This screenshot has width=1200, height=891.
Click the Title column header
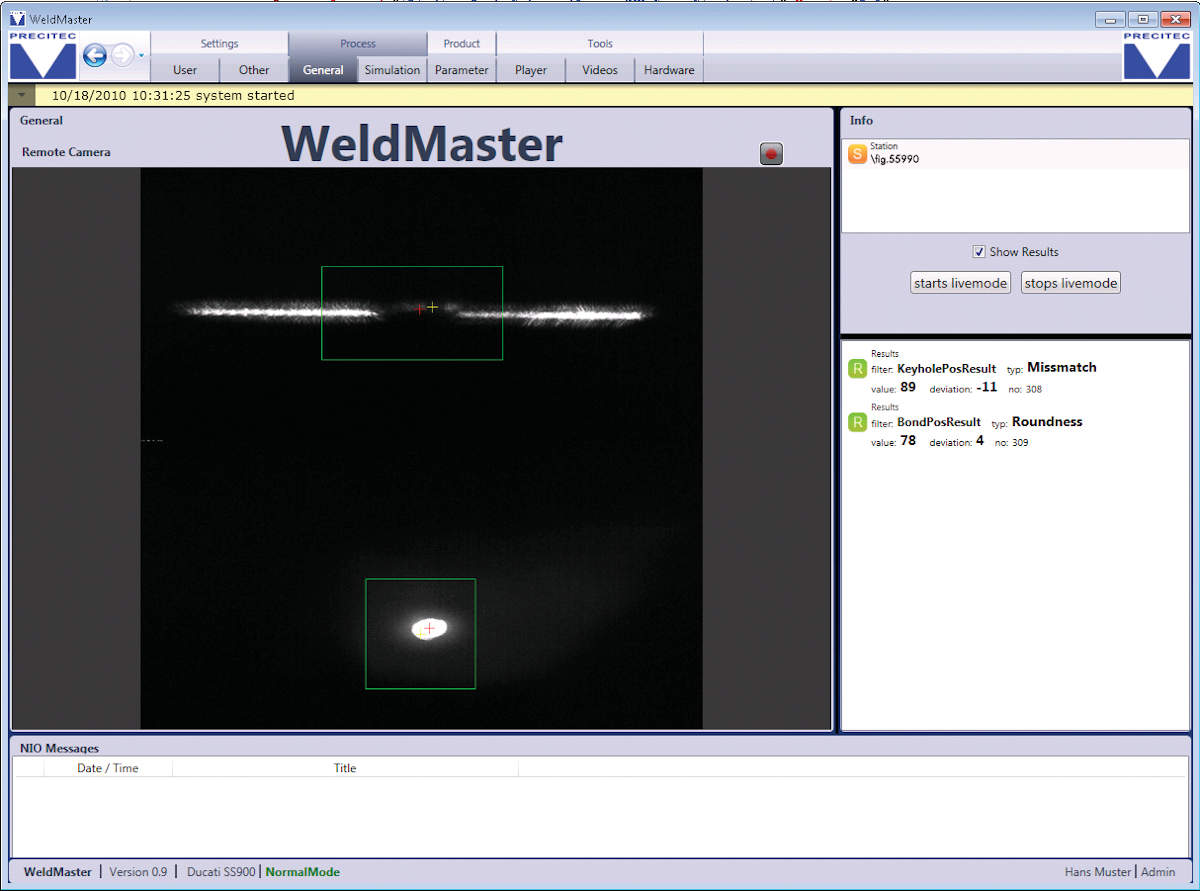click(345, 768)
